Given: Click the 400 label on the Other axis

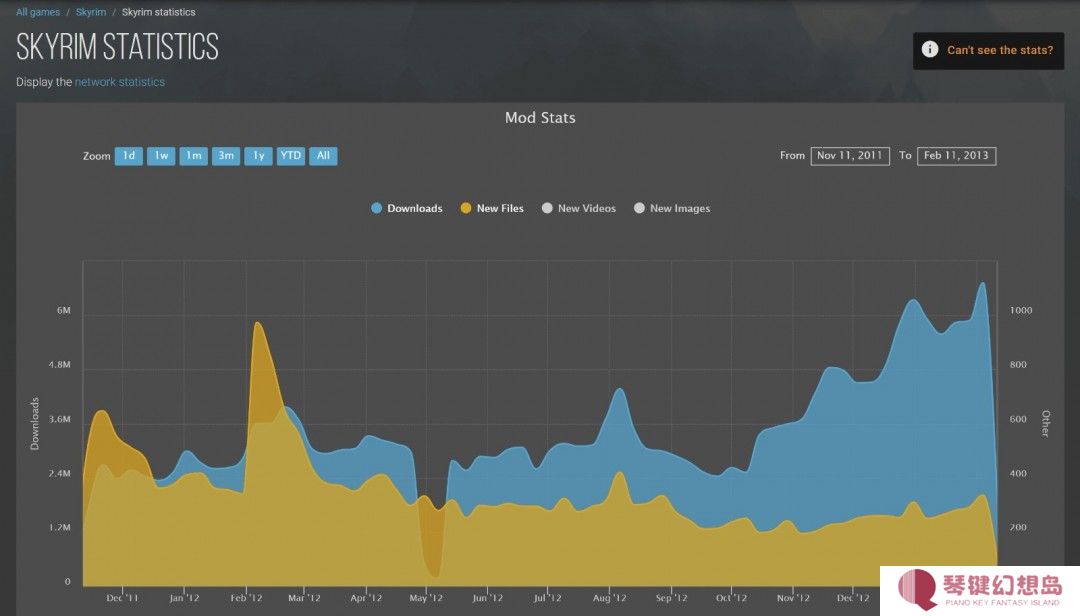Looking at the screenshot, I should point(1018,473).
